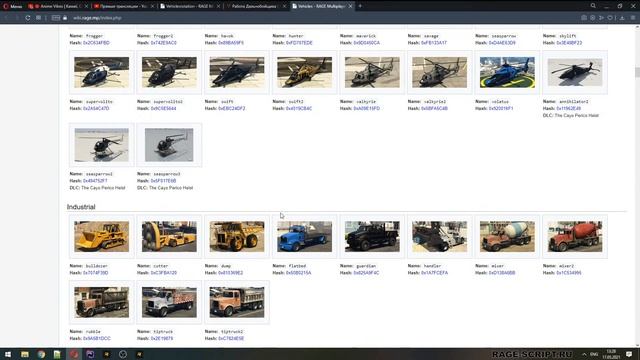
Task: Switch to the Работа Дальнобойщика tab
Action: tap(256, 6)
